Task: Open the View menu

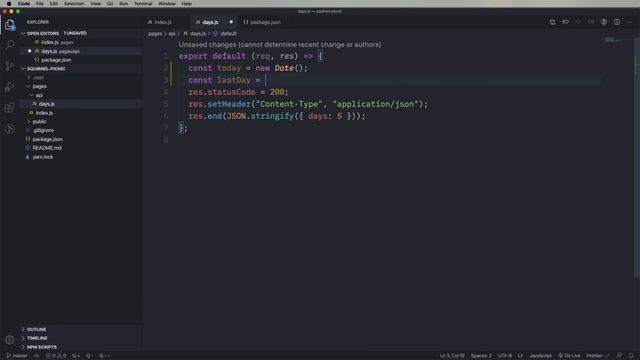Action: 96,4
